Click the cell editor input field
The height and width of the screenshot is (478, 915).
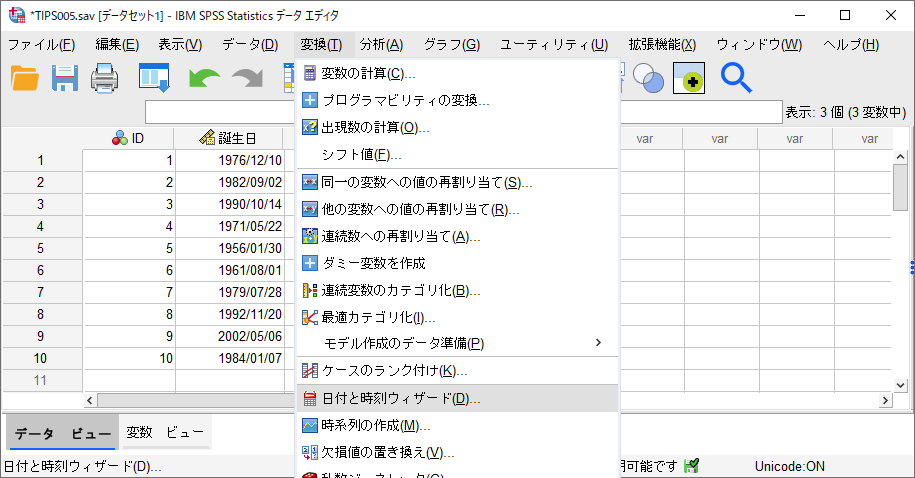463,112
